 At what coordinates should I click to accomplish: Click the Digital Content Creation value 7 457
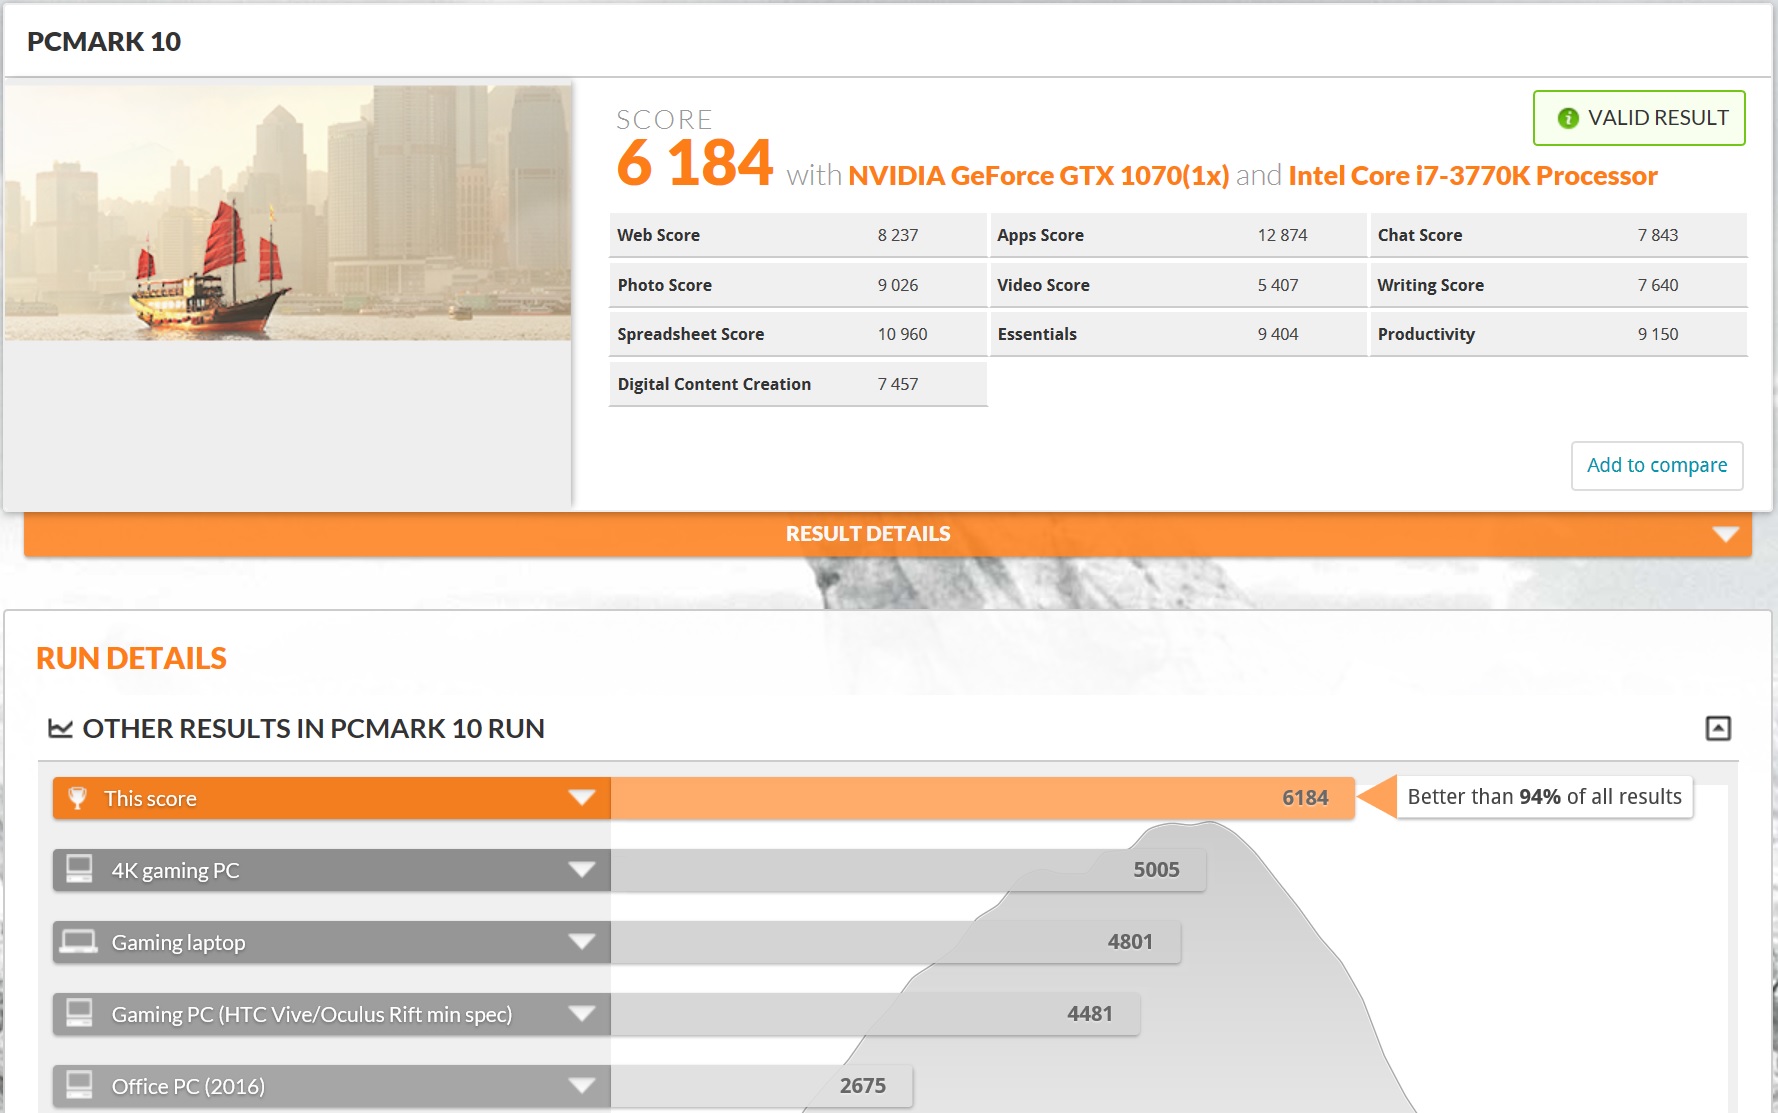point(898,384)
